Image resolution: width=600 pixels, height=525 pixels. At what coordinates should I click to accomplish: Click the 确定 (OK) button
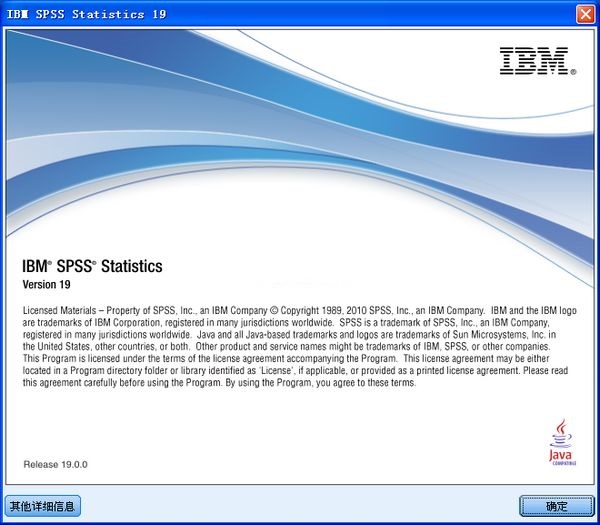click(556, 506)
